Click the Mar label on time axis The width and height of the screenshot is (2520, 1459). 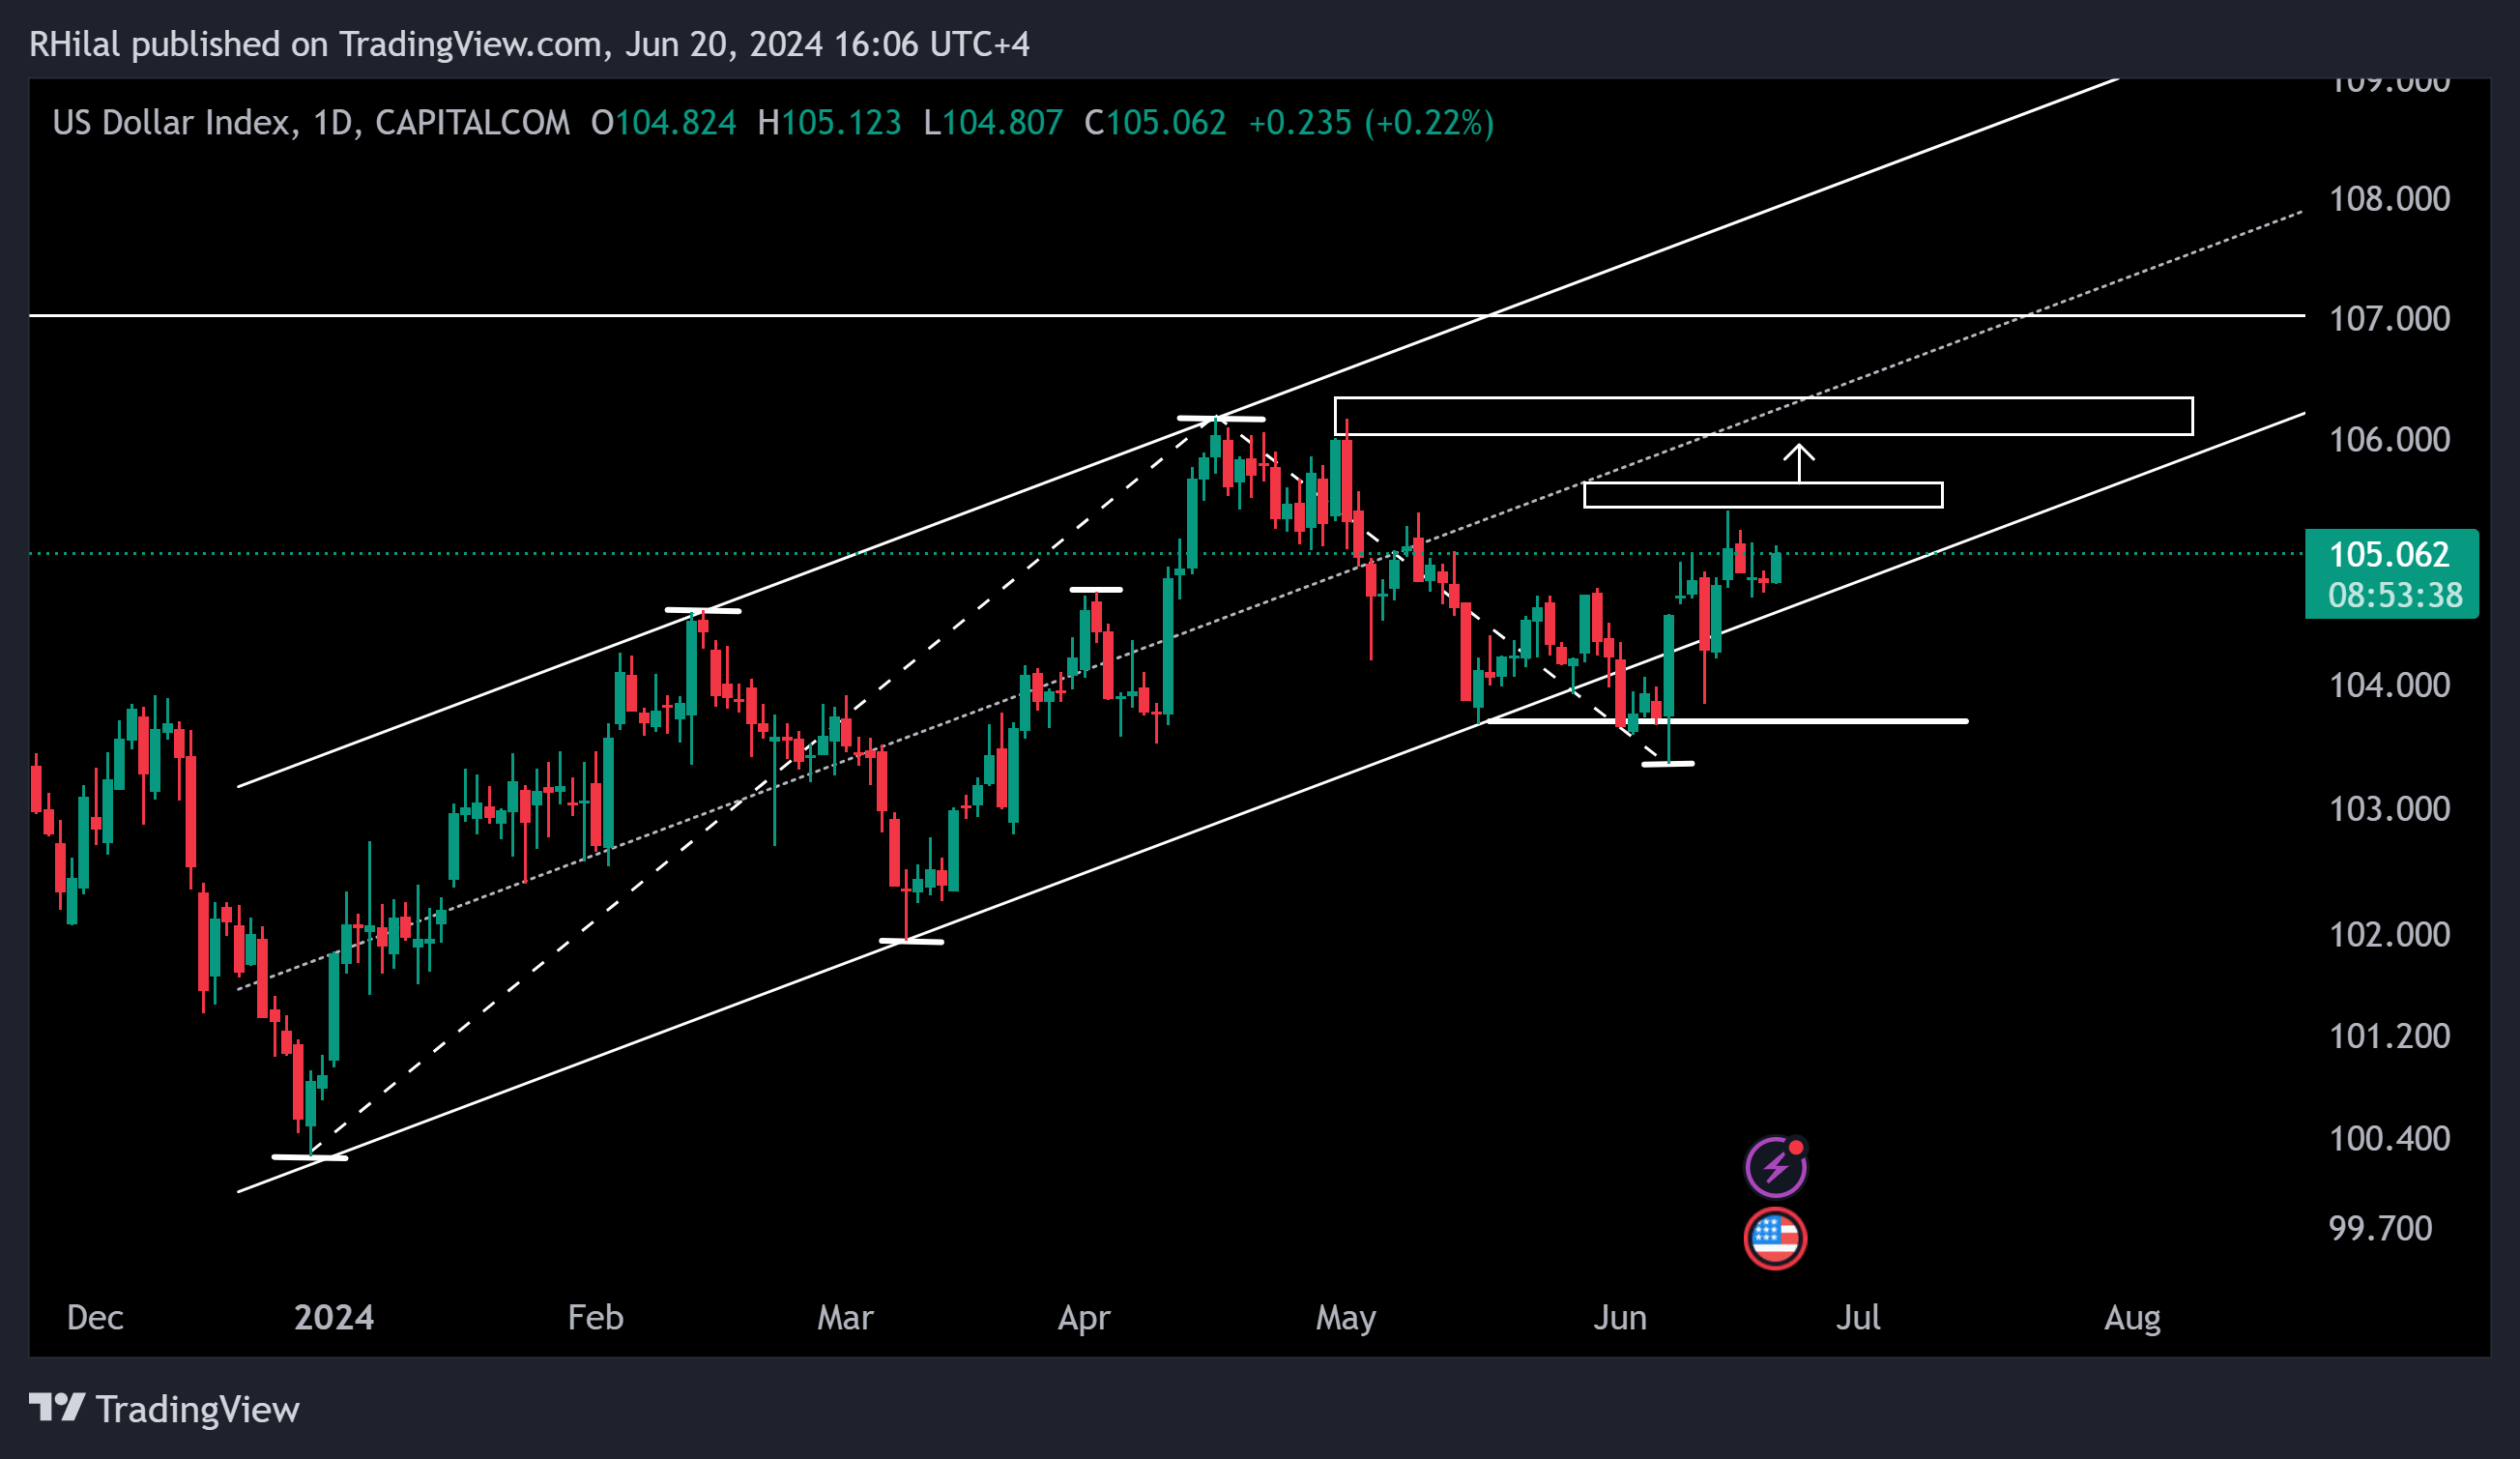coord(845,1318)
